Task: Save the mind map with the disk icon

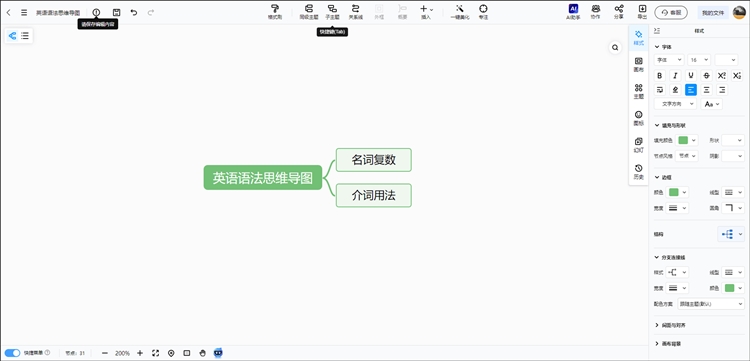Action: tap(116, 12)
